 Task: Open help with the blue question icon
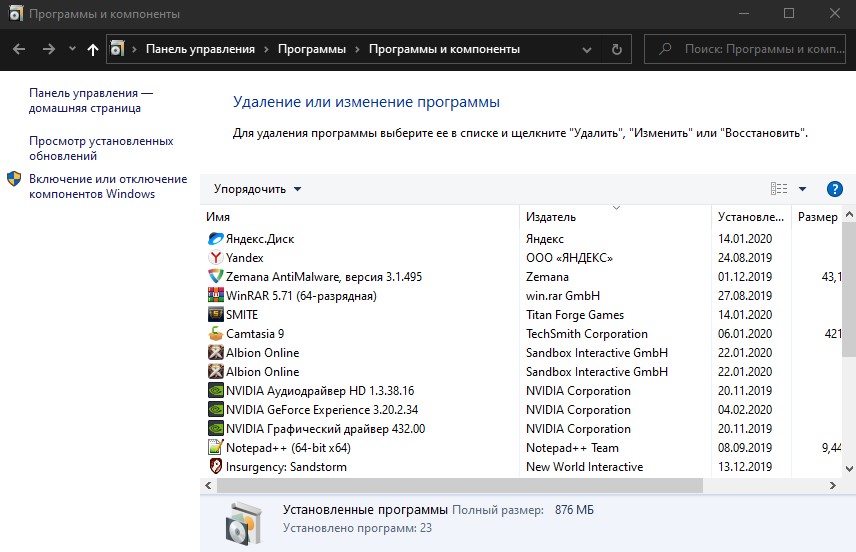(834, 189)
